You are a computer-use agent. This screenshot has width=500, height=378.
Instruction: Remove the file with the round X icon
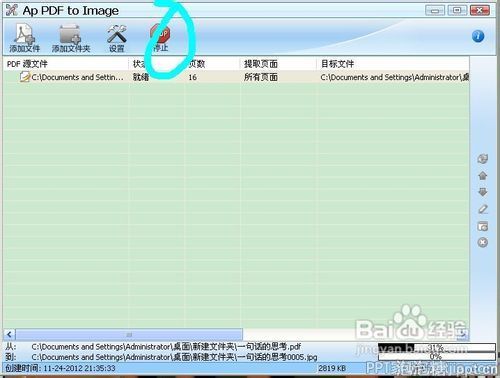coord(482,242)
